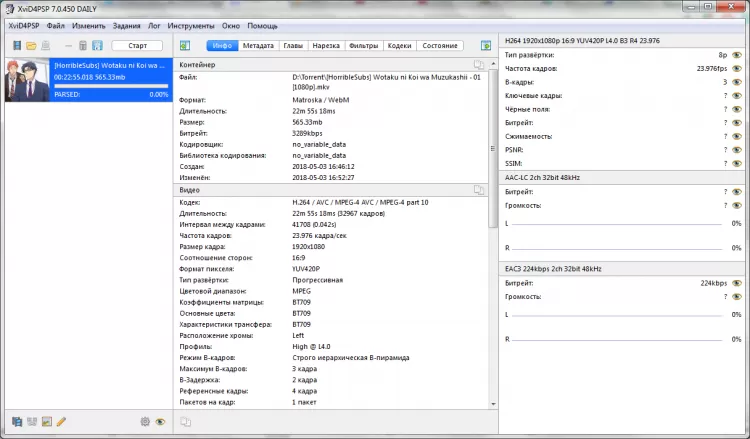750x439 pixels.
Task: Click the landscape picture icon at bottom
Action: [46, 421]
